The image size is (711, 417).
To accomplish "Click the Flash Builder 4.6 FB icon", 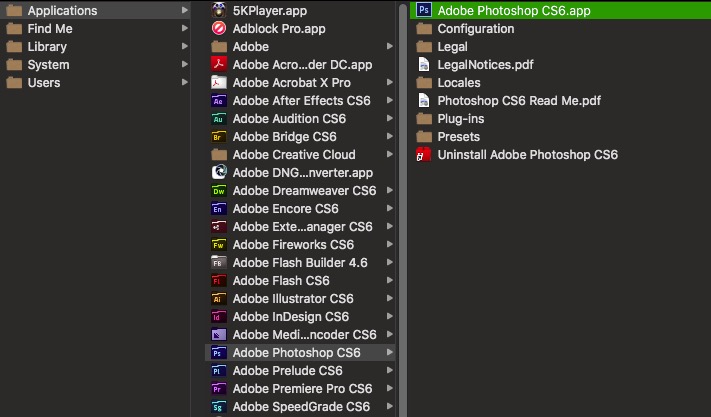I will [219, 262].
